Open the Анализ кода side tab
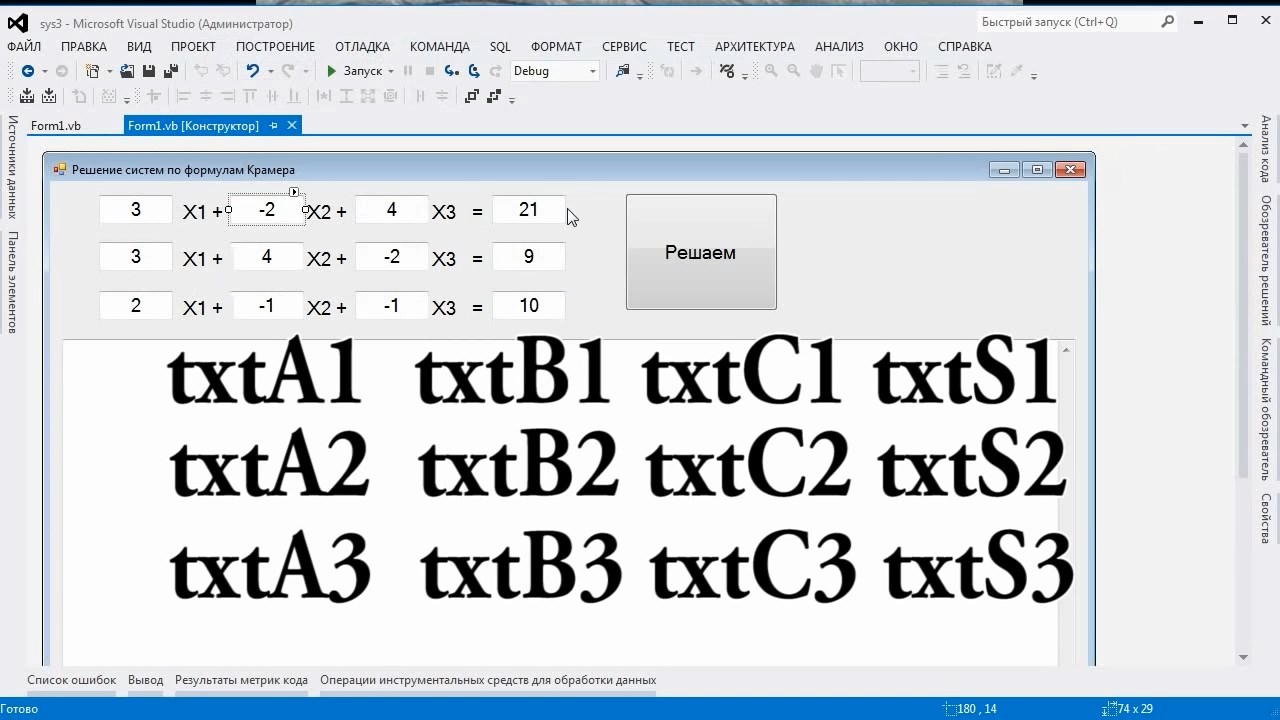Viewport: 1280px width, 720px height. click(x=1266, y=149)
